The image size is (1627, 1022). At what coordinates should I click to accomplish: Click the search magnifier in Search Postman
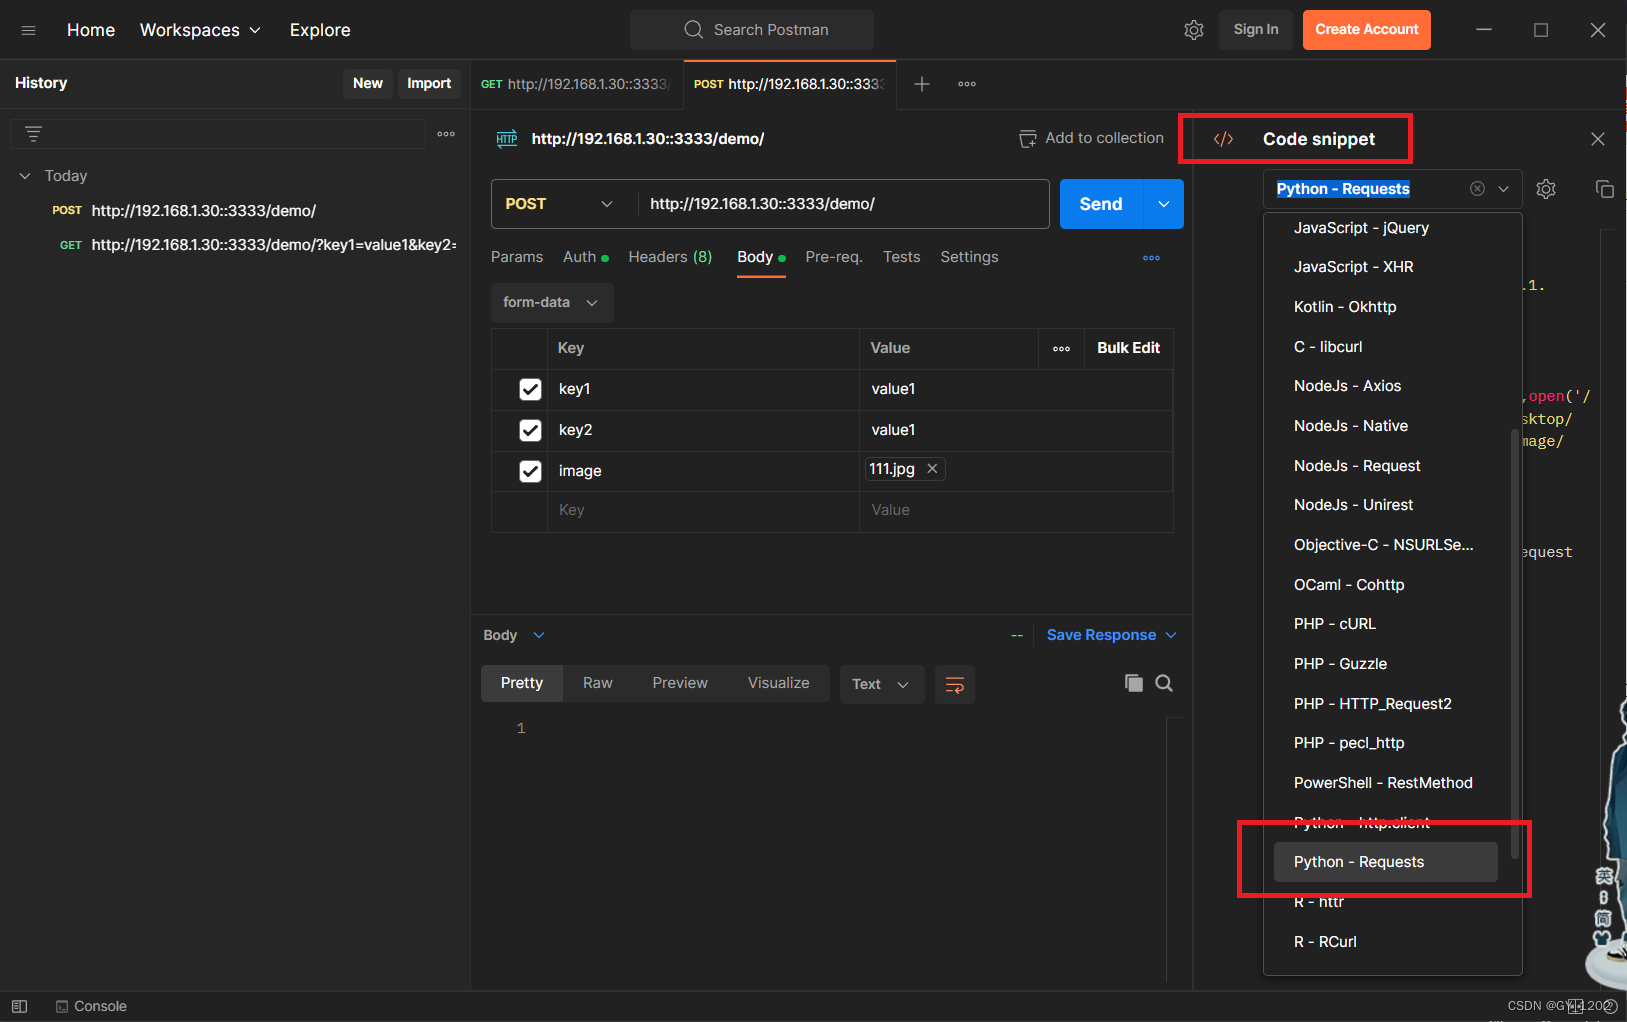694,30
